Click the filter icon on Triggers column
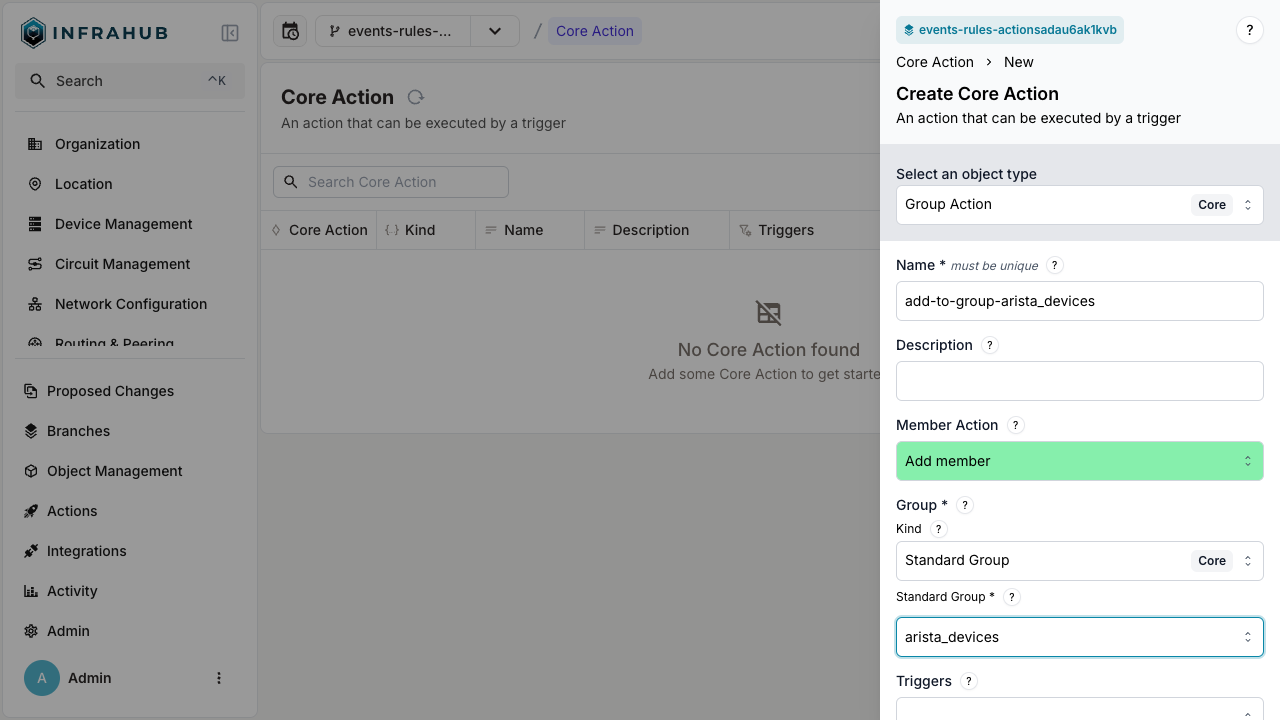Image resolution: width=1280 pixels, height=720 pixels. coord(745,230)
